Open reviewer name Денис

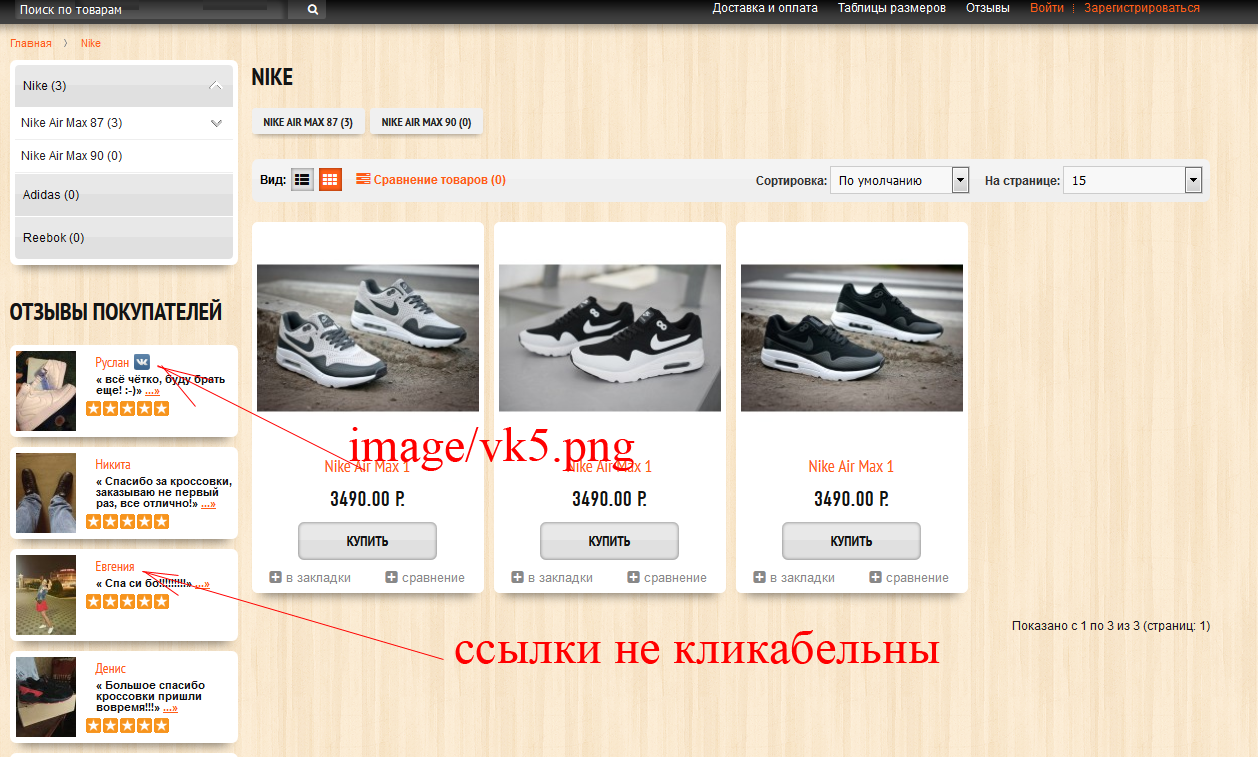(111, 669)
